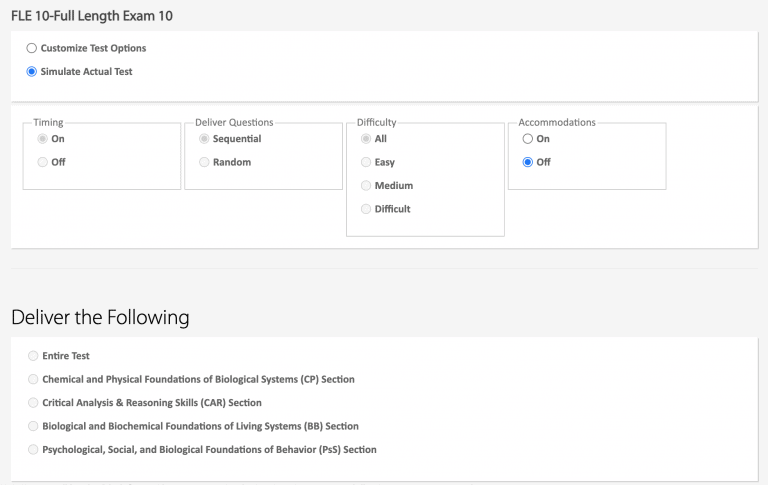Select All under Difficulty

coord(366,139)
